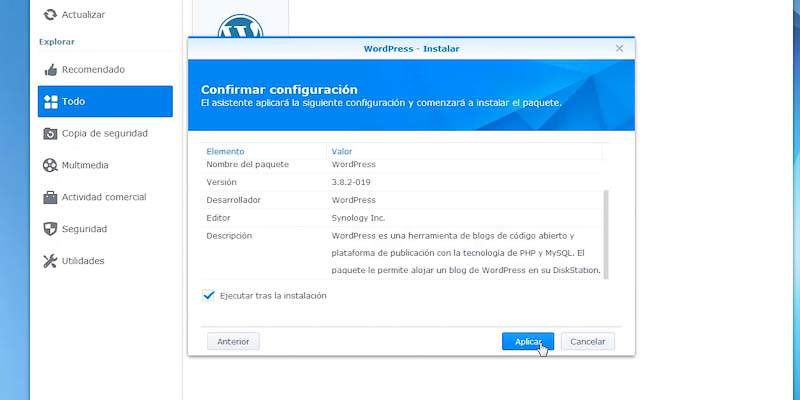Screen dimensions: 800x400
Task: Select the Todo category label
Action: coord(73,101)
